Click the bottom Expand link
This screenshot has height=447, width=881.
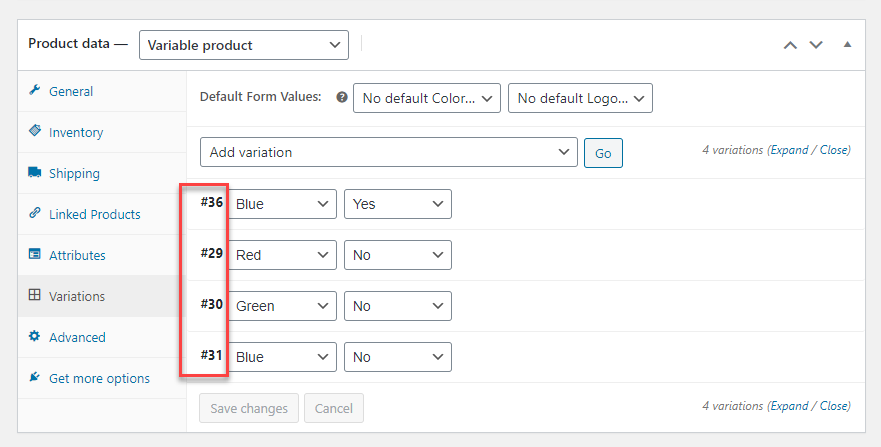[789, 405]
